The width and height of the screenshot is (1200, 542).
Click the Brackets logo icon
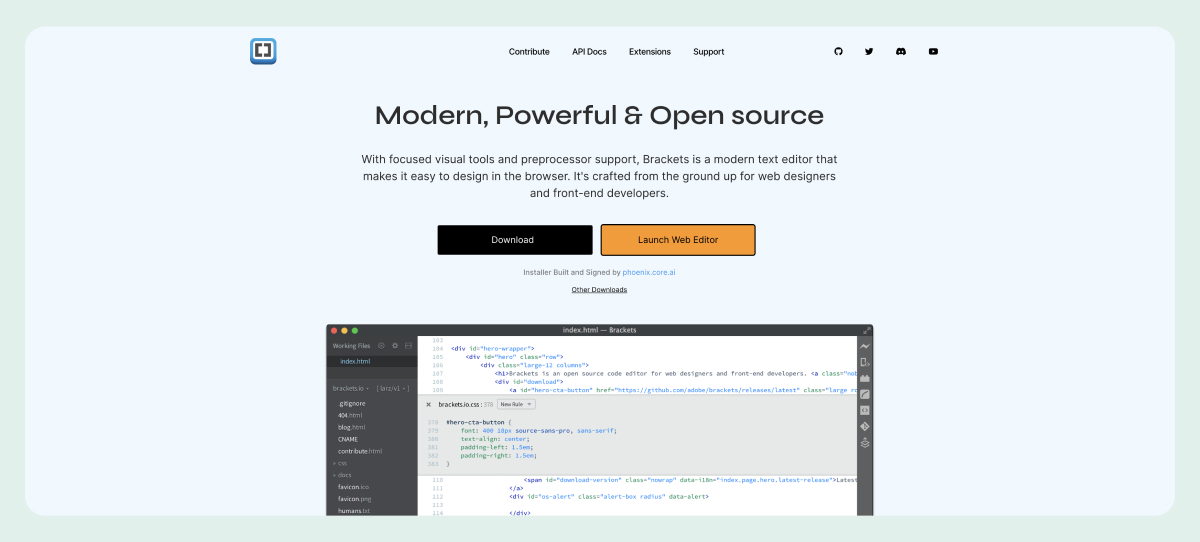pyautogui.click(x=263, y=51)
